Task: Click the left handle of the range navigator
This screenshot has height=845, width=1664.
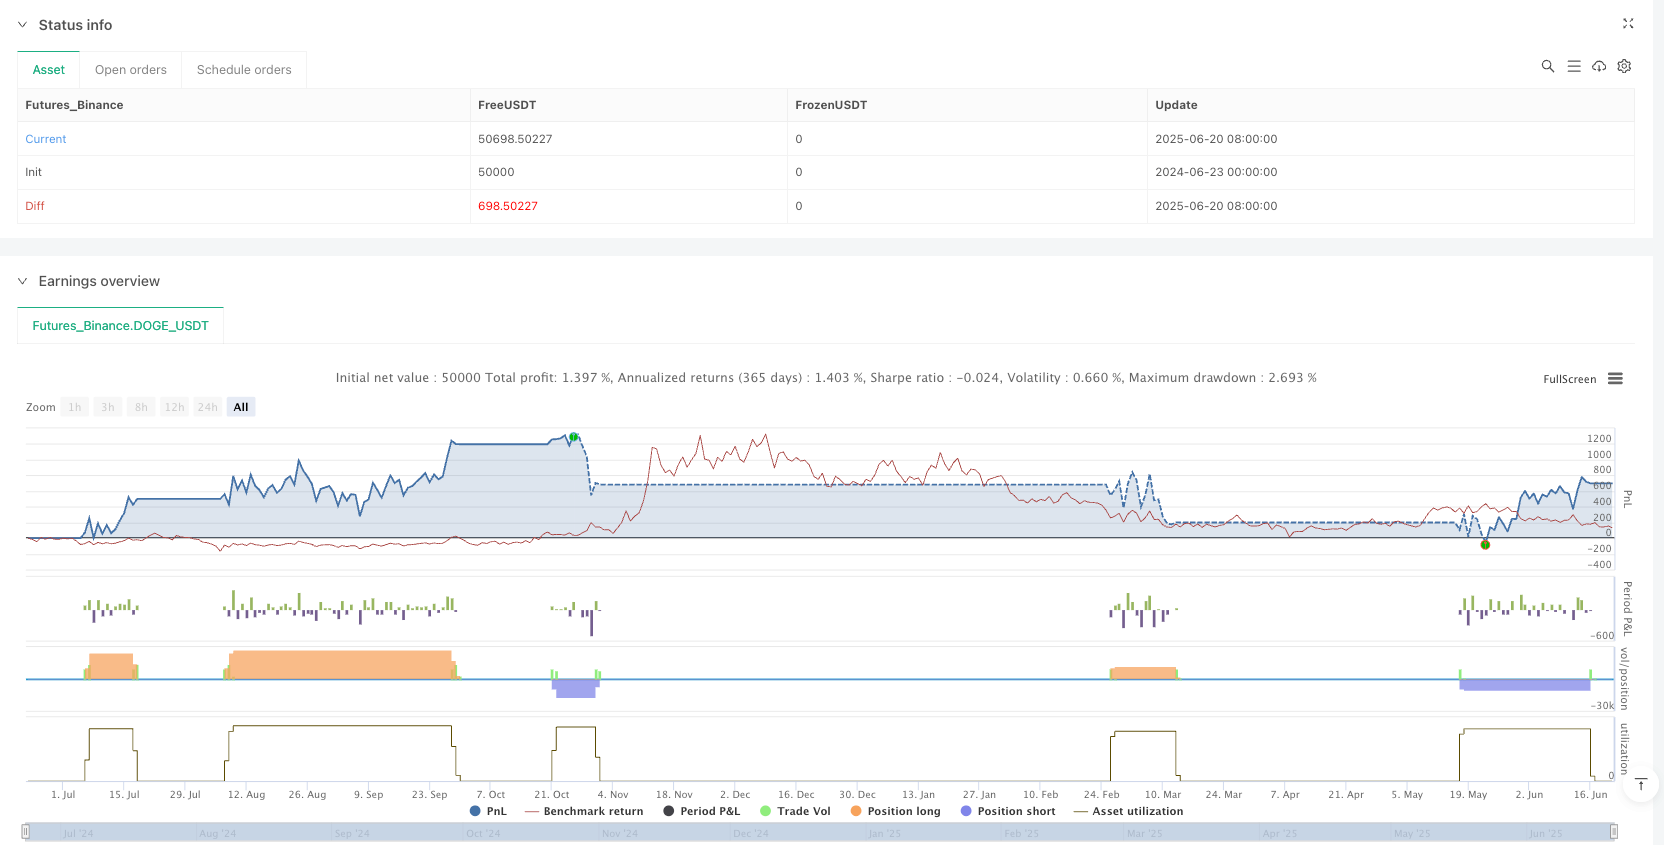Action: (26, 832)
